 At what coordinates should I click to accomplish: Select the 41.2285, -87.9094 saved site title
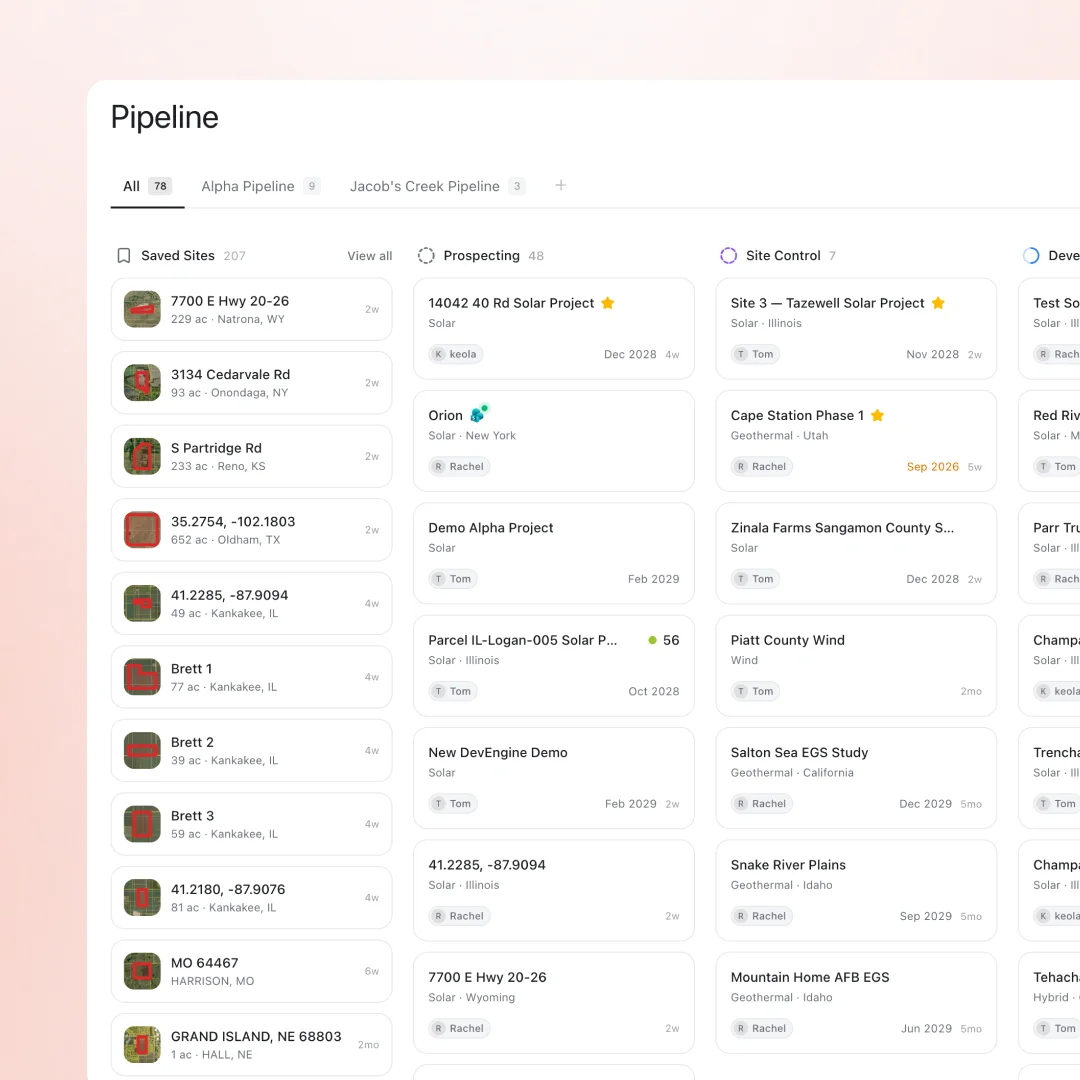point(229,595)
